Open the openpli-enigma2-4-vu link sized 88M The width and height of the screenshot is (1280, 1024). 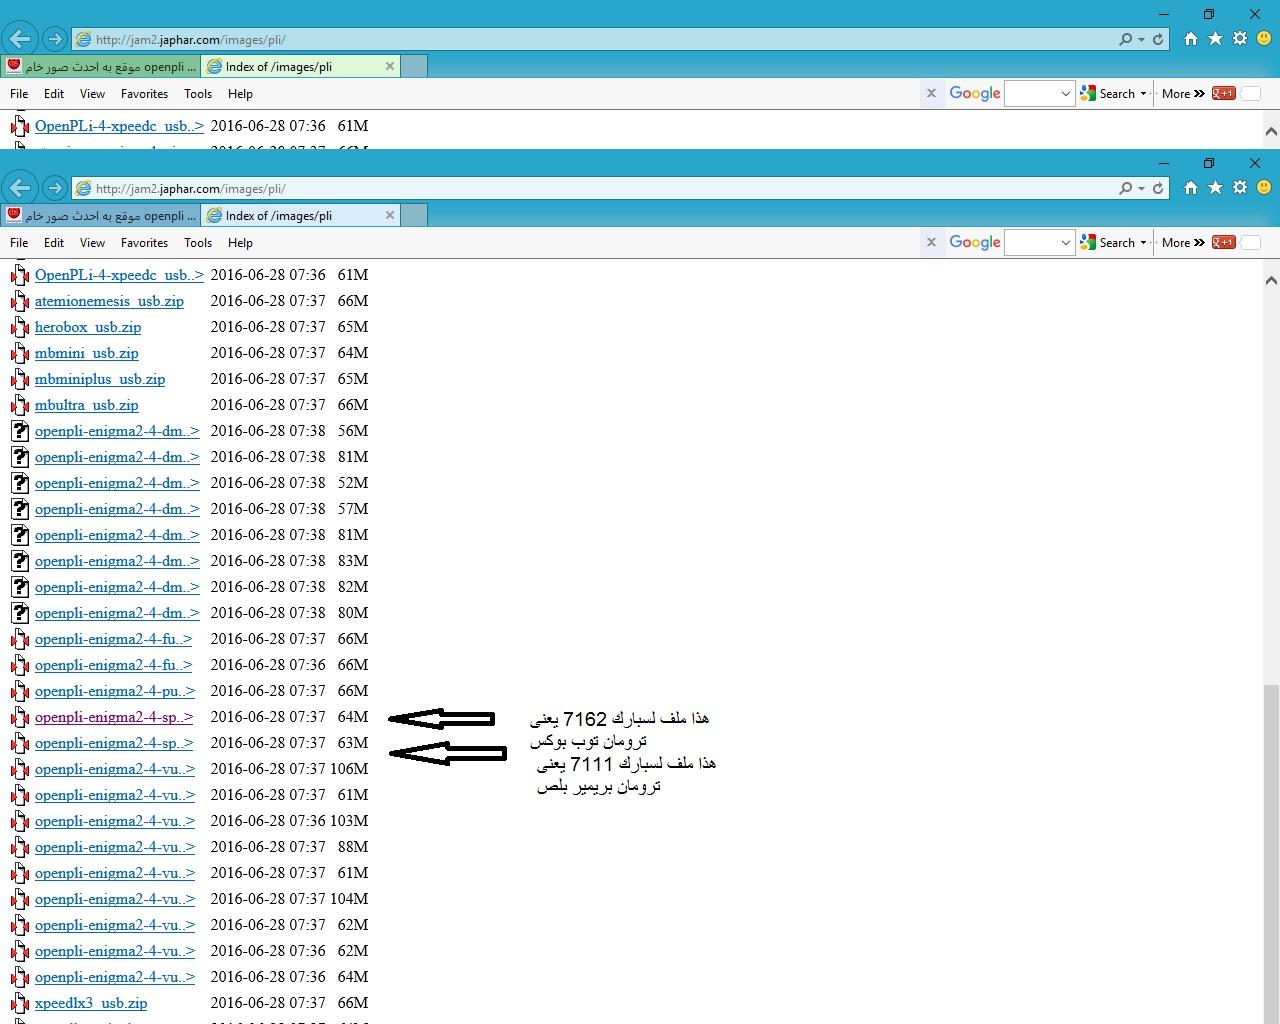[115, 847]
